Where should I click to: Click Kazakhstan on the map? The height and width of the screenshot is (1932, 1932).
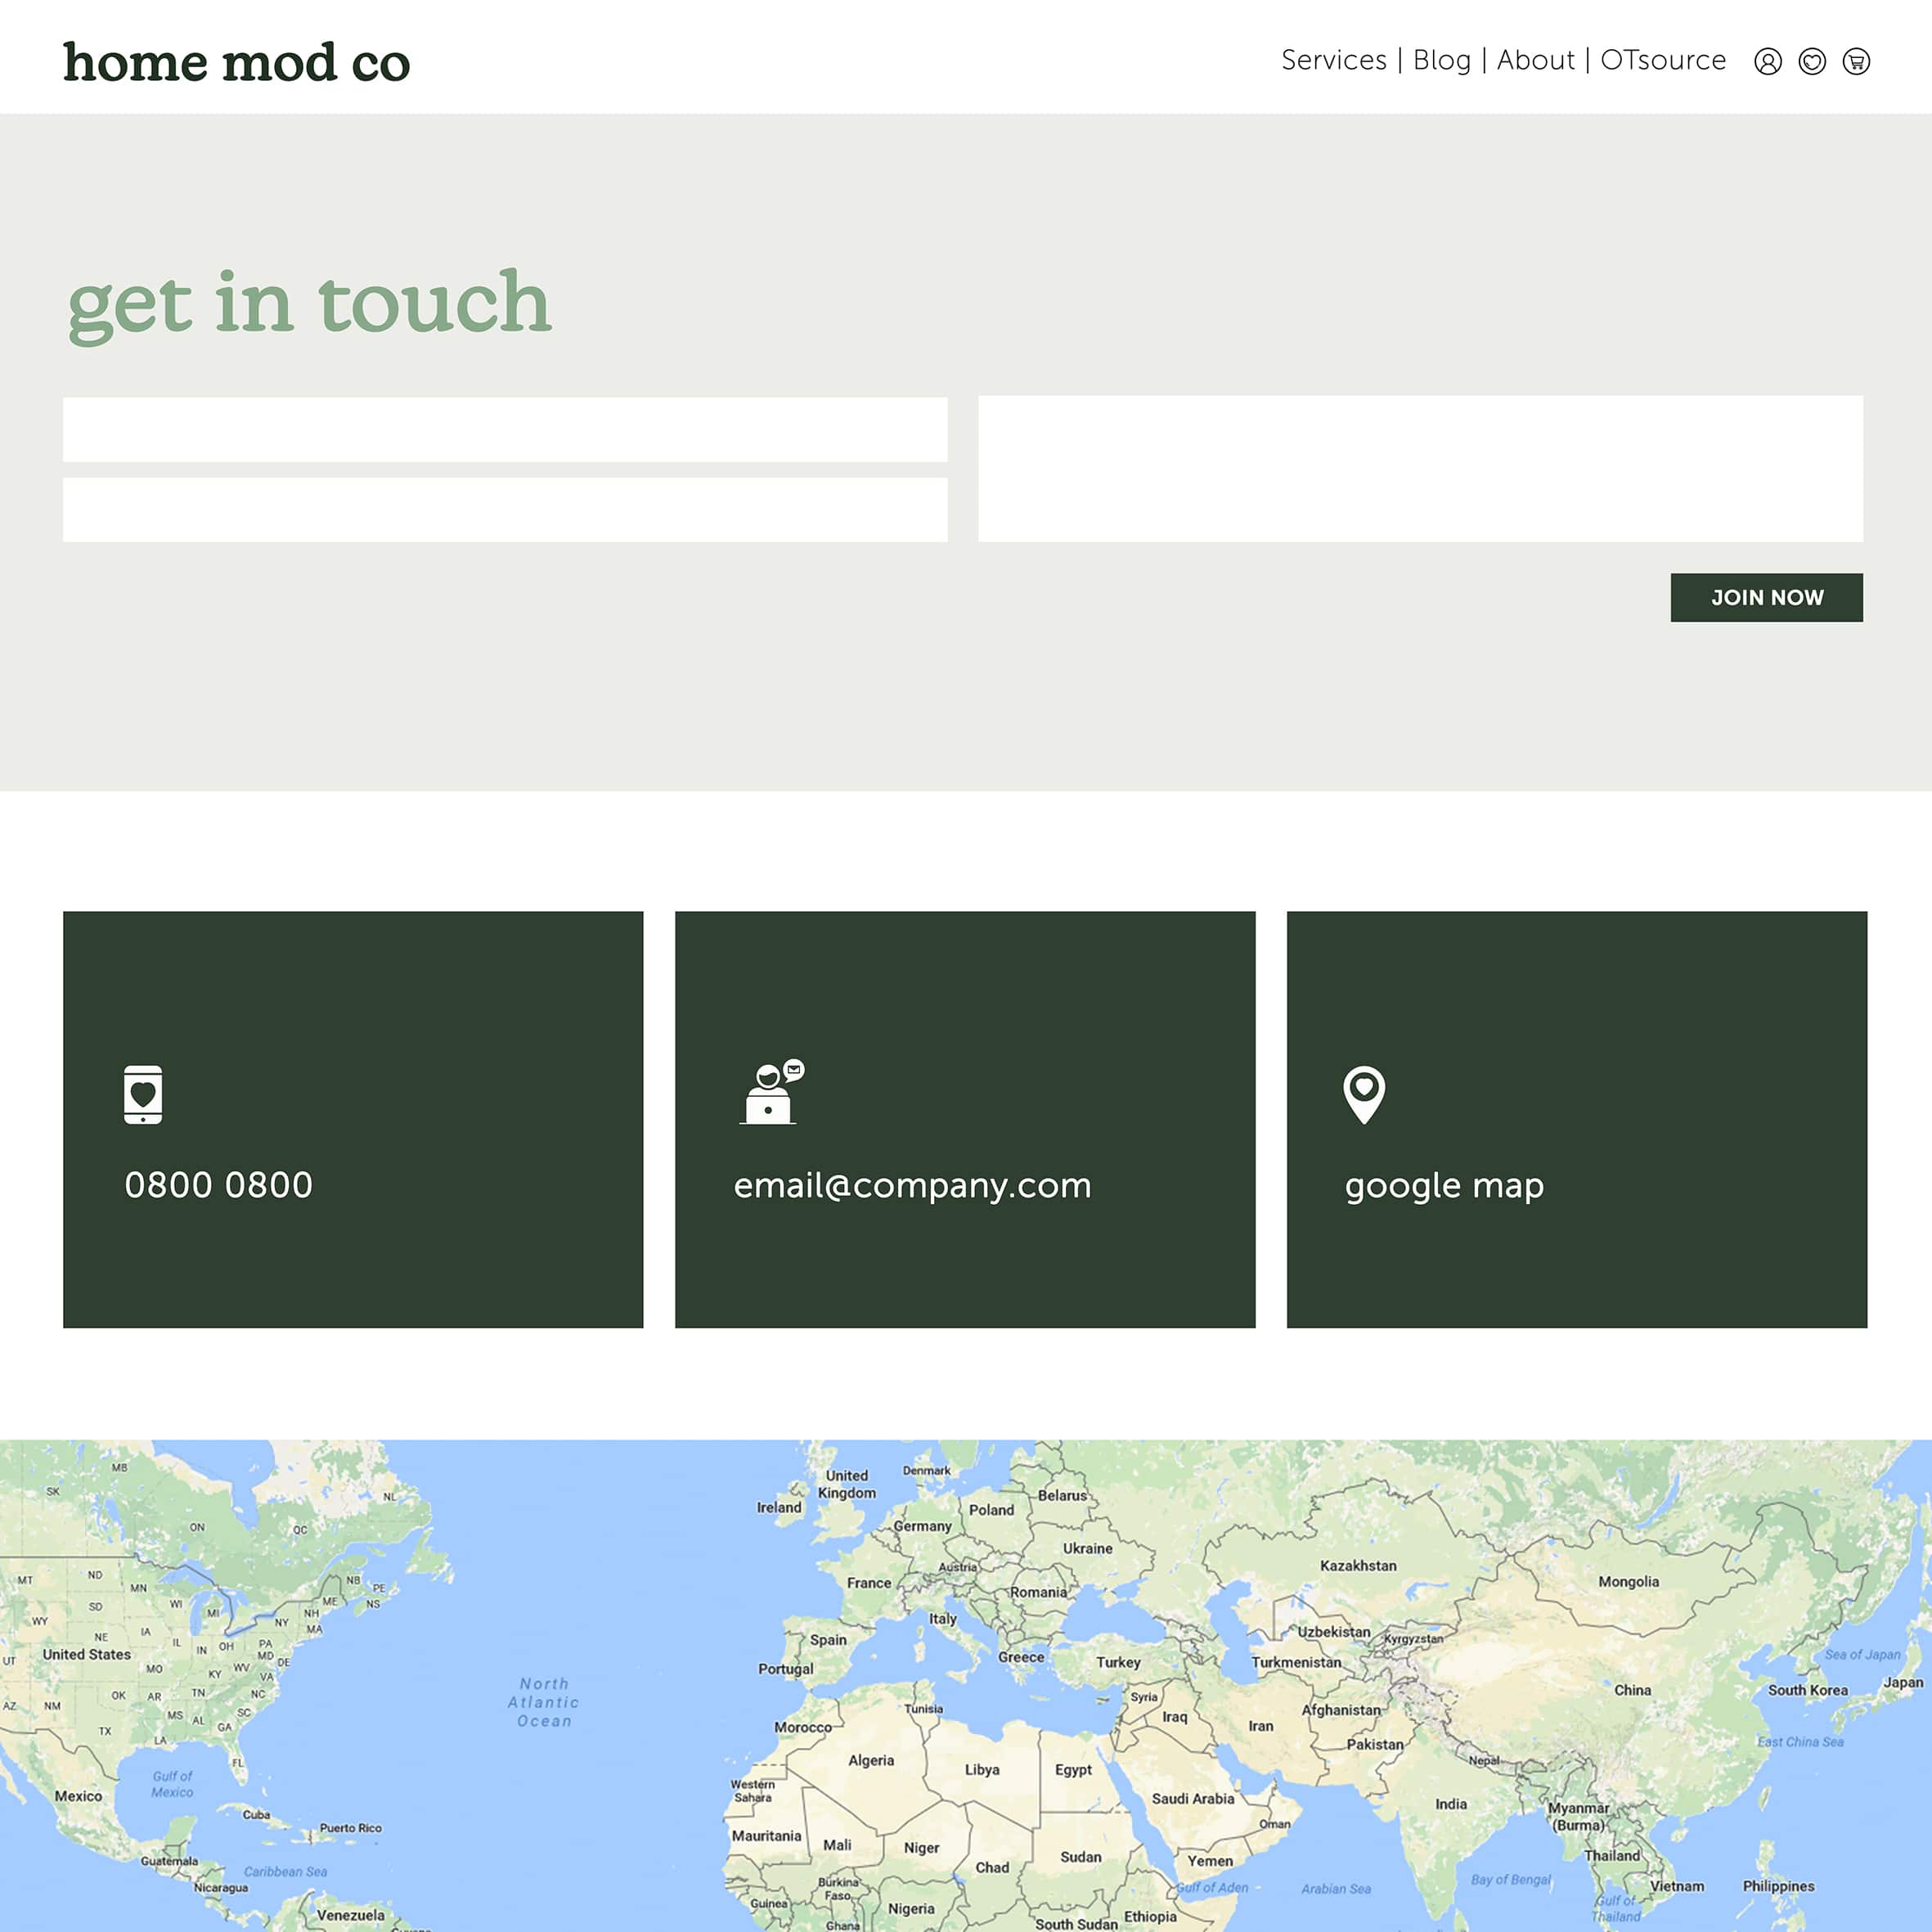(1357, 1566)
